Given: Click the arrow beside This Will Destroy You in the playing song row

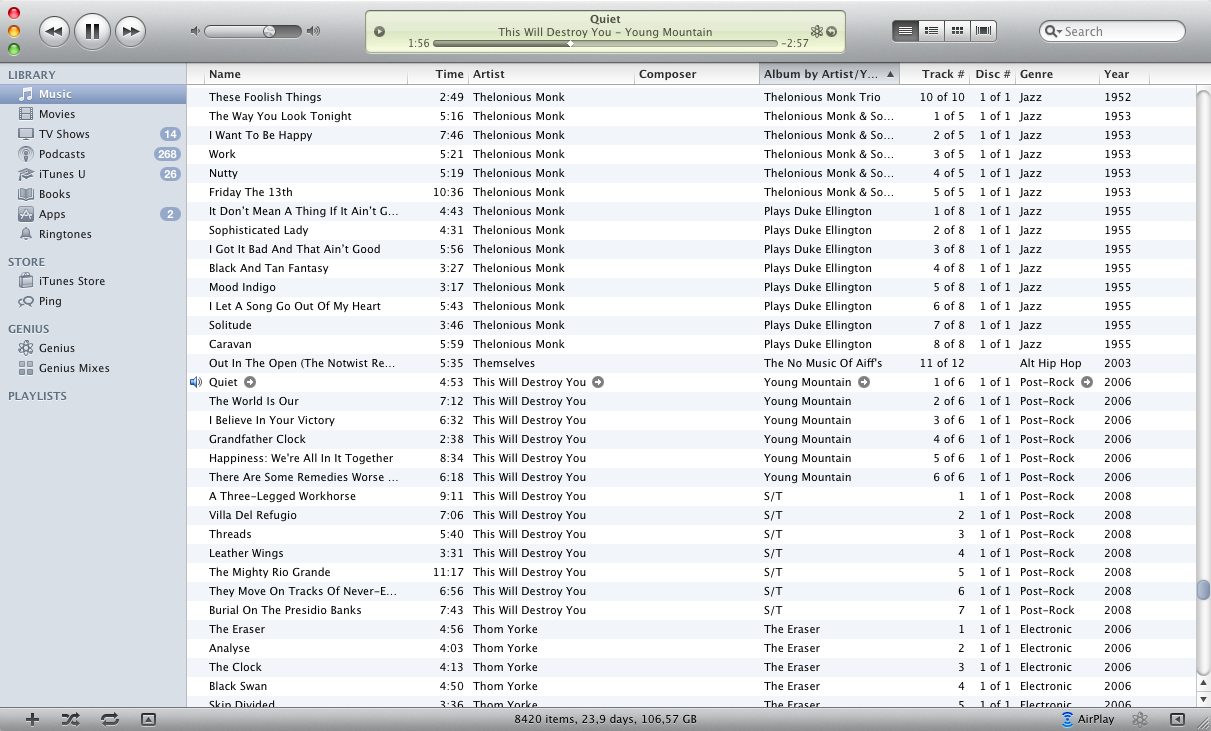Looking at the screenshot, I should (598, 382).
